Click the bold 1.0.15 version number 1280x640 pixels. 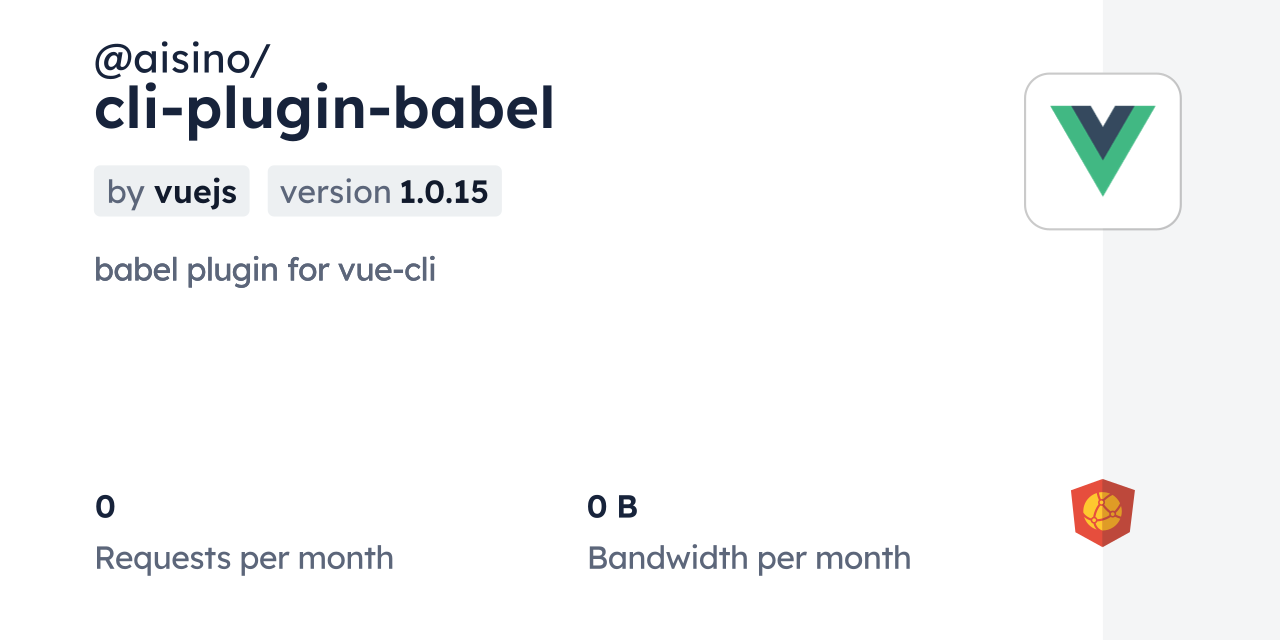[x=443, y=192]
